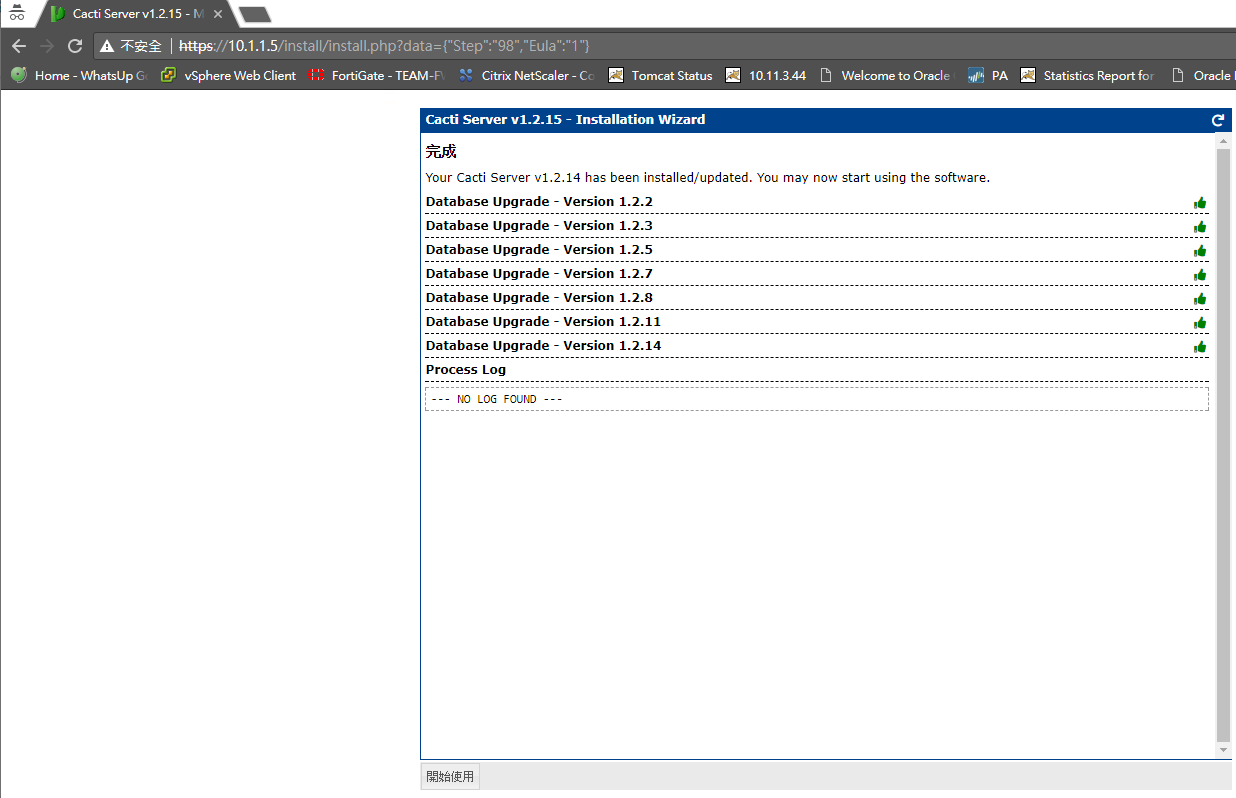Click the installed/updated confirmation message
This screenshot has height=798, width=1236.
coord(707,178)
